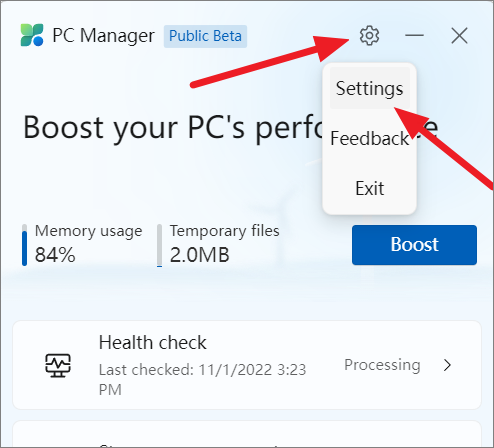This screenshot has height=448, width=494.
Task: Click the PC Manager title text
Action: pos(103,36)
